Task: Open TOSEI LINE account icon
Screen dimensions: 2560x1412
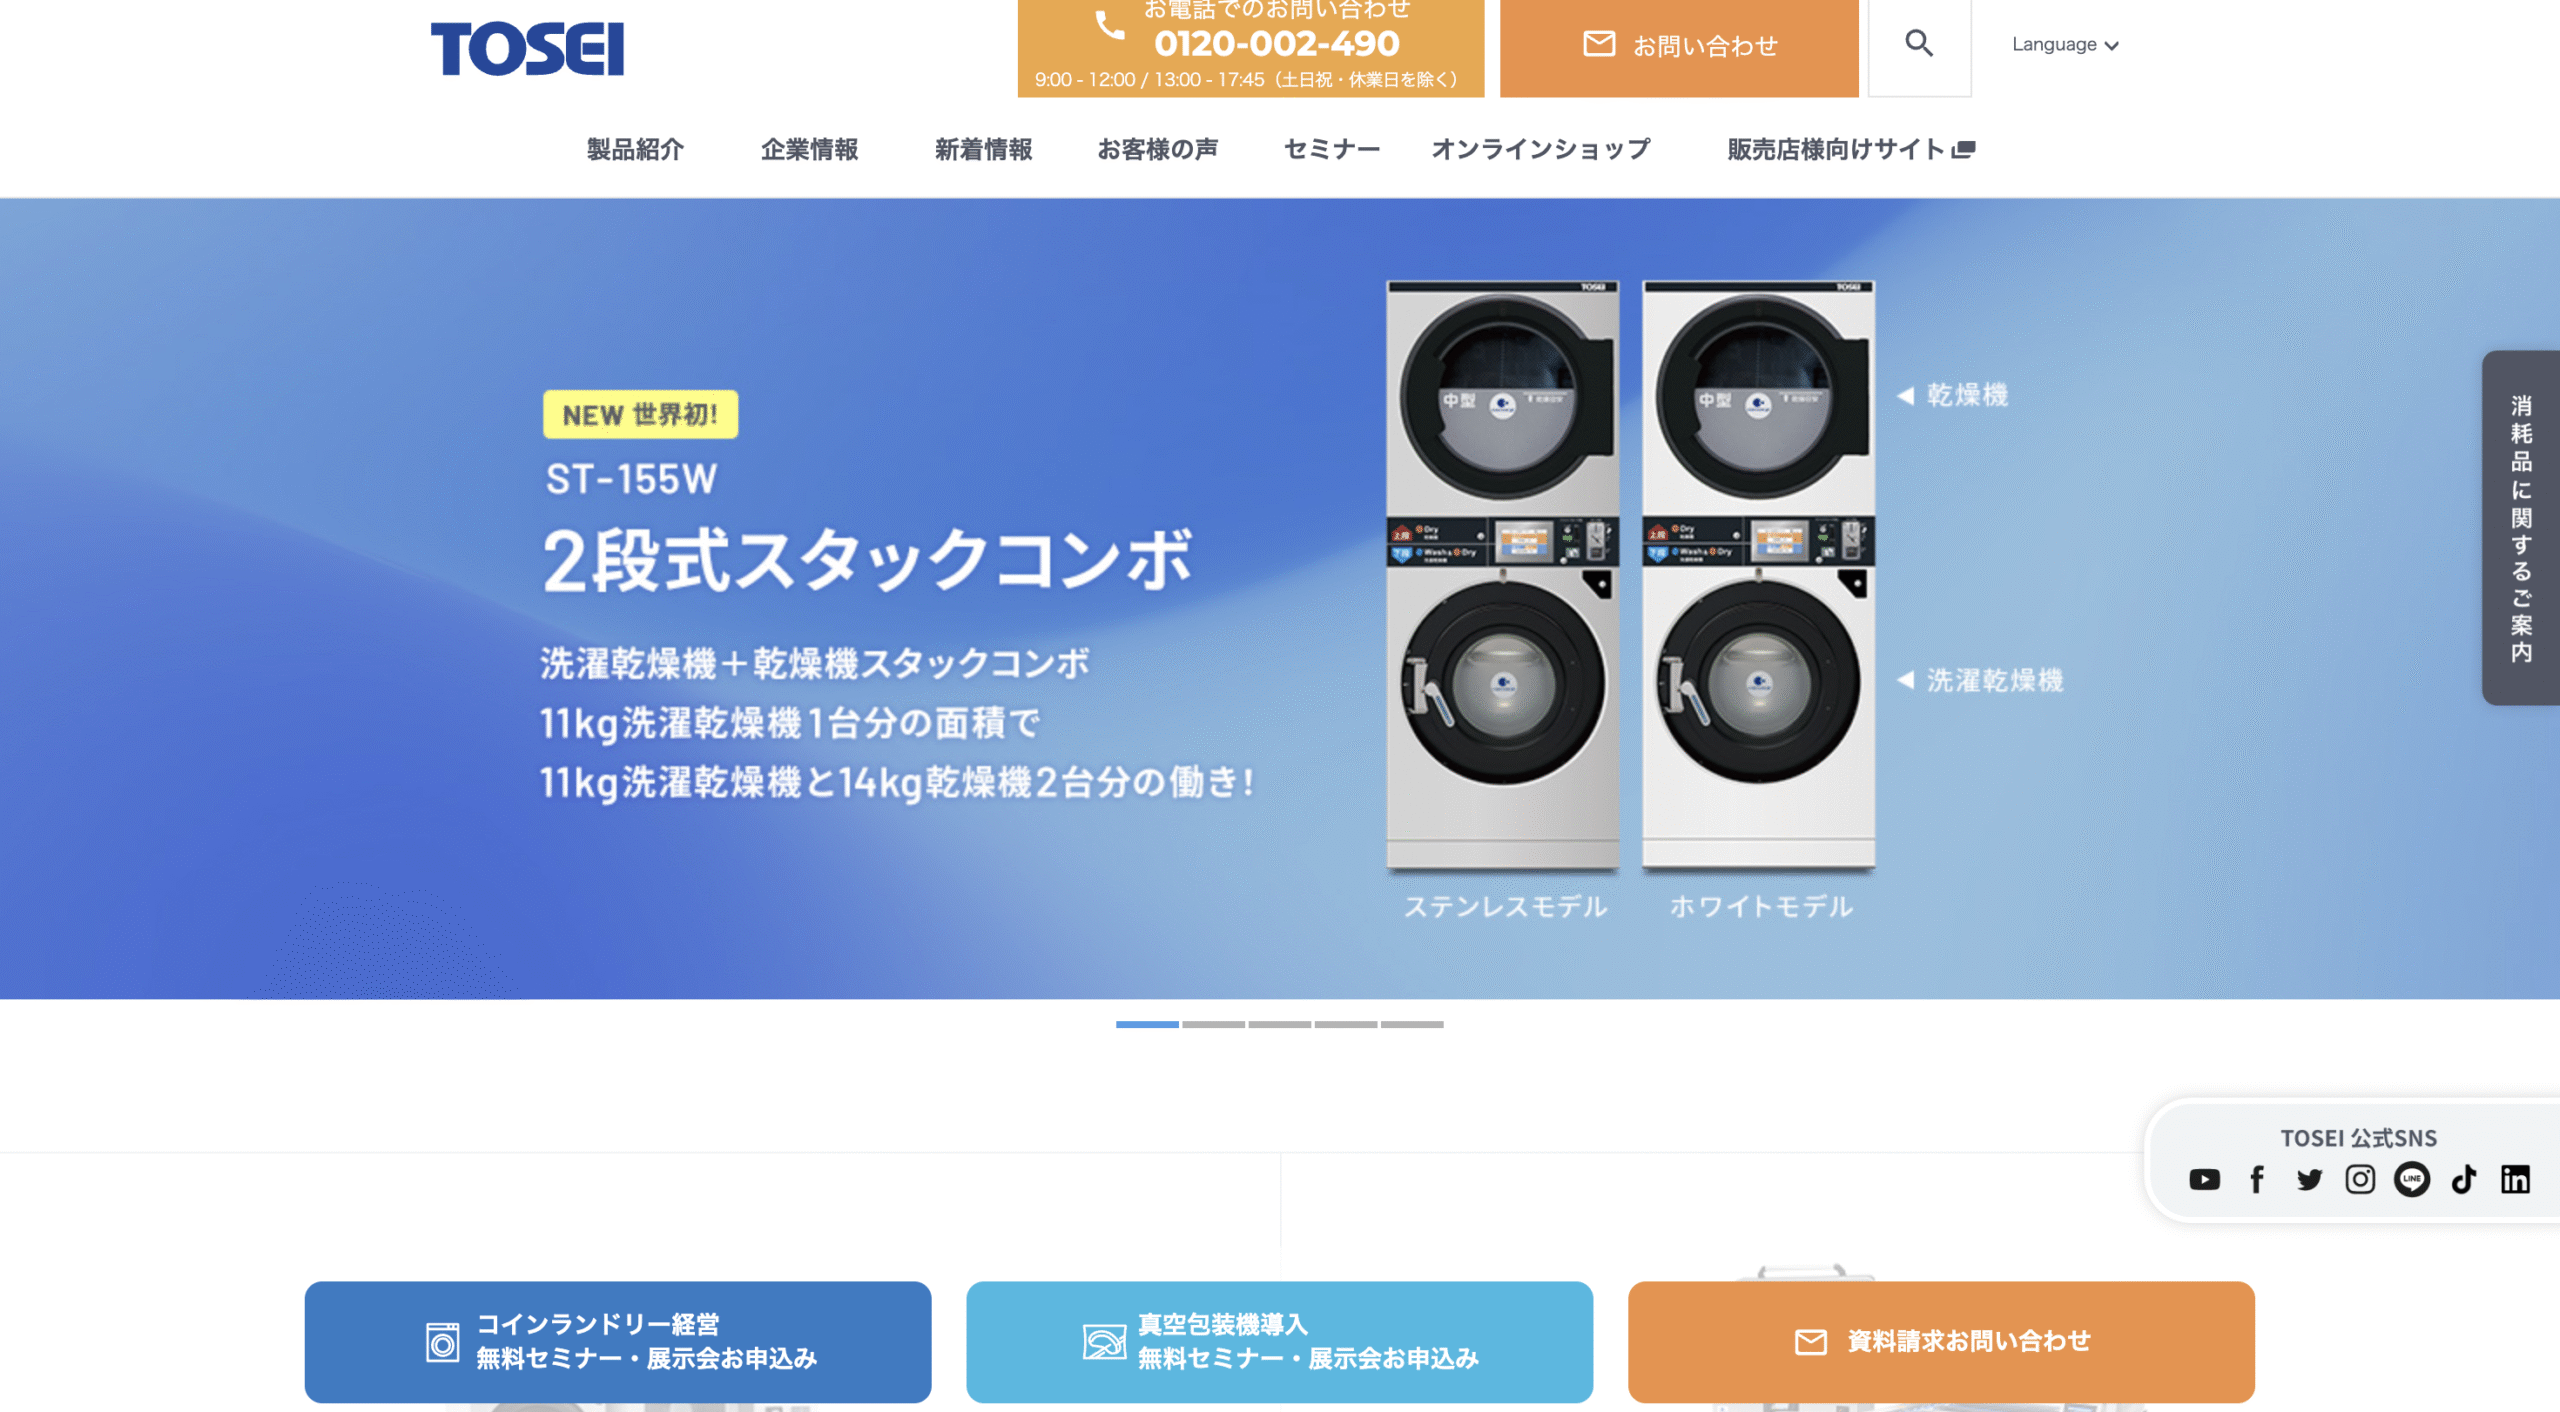Action: (2412, 1180)
